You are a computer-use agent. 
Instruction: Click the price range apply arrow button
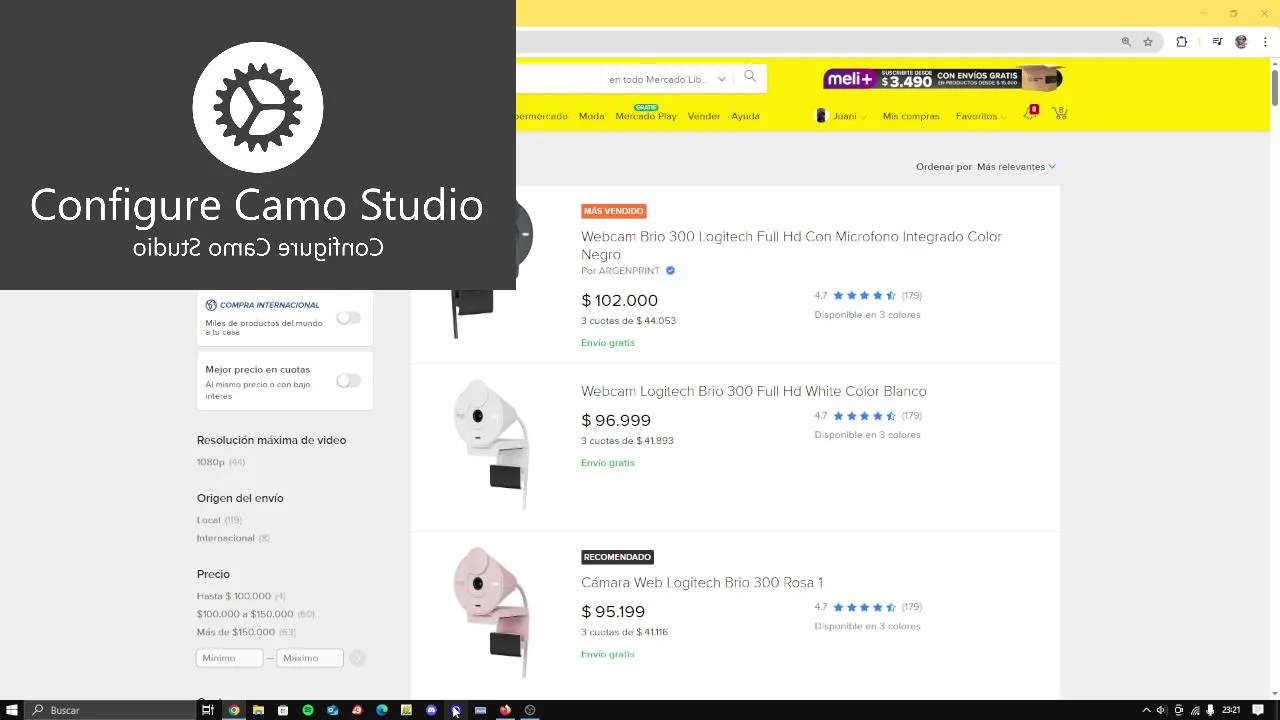(357, 658)
